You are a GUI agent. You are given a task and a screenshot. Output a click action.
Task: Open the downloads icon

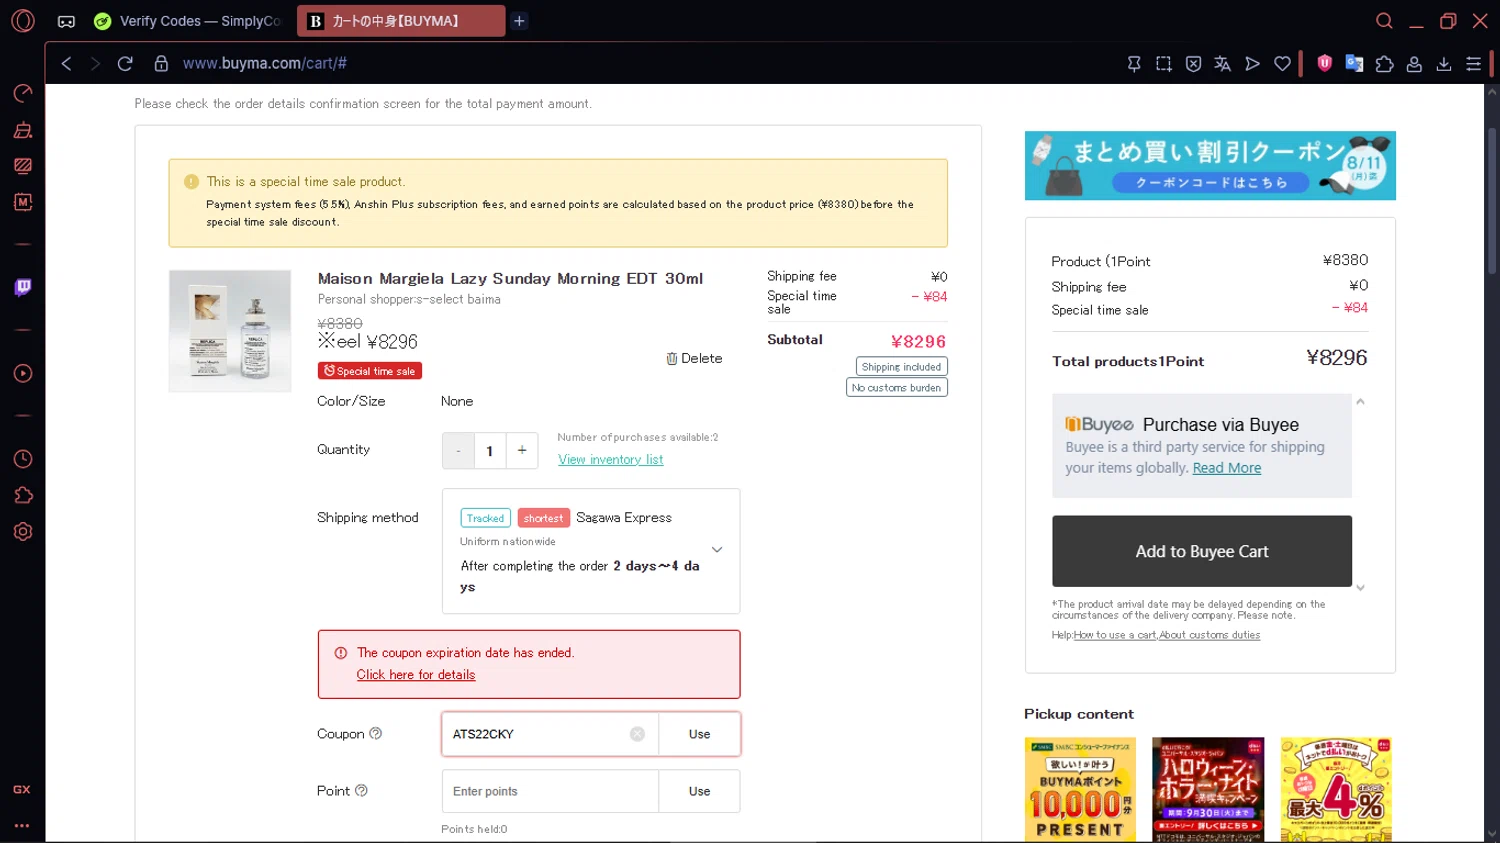[1444, 63]
